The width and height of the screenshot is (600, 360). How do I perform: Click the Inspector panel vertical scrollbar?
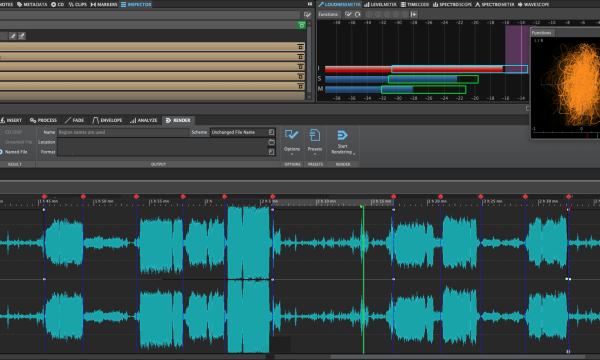309,60
